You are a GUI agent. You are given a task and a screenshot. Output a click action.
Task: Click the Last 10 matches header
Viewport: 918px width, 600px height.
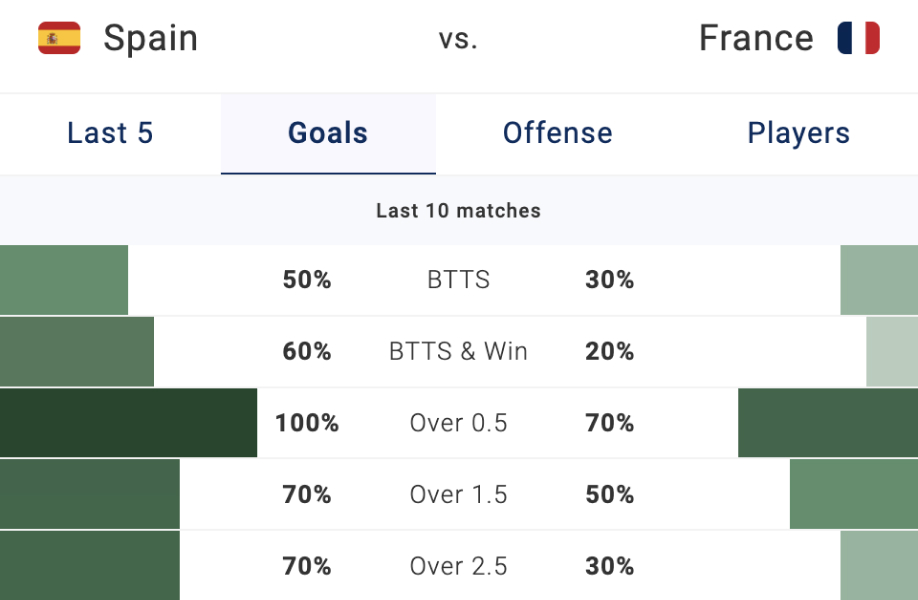point(458,211)
